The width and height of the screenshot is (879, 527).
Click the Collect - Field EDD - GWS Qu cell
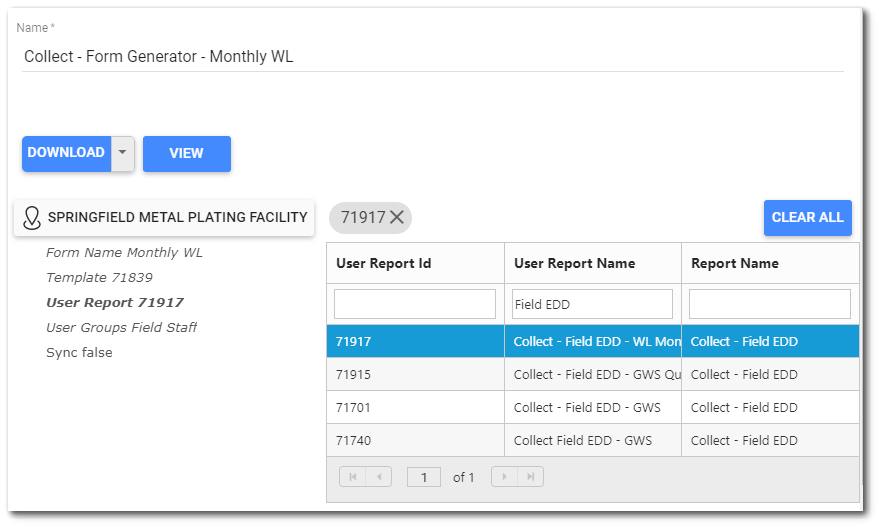pos(593,375)
